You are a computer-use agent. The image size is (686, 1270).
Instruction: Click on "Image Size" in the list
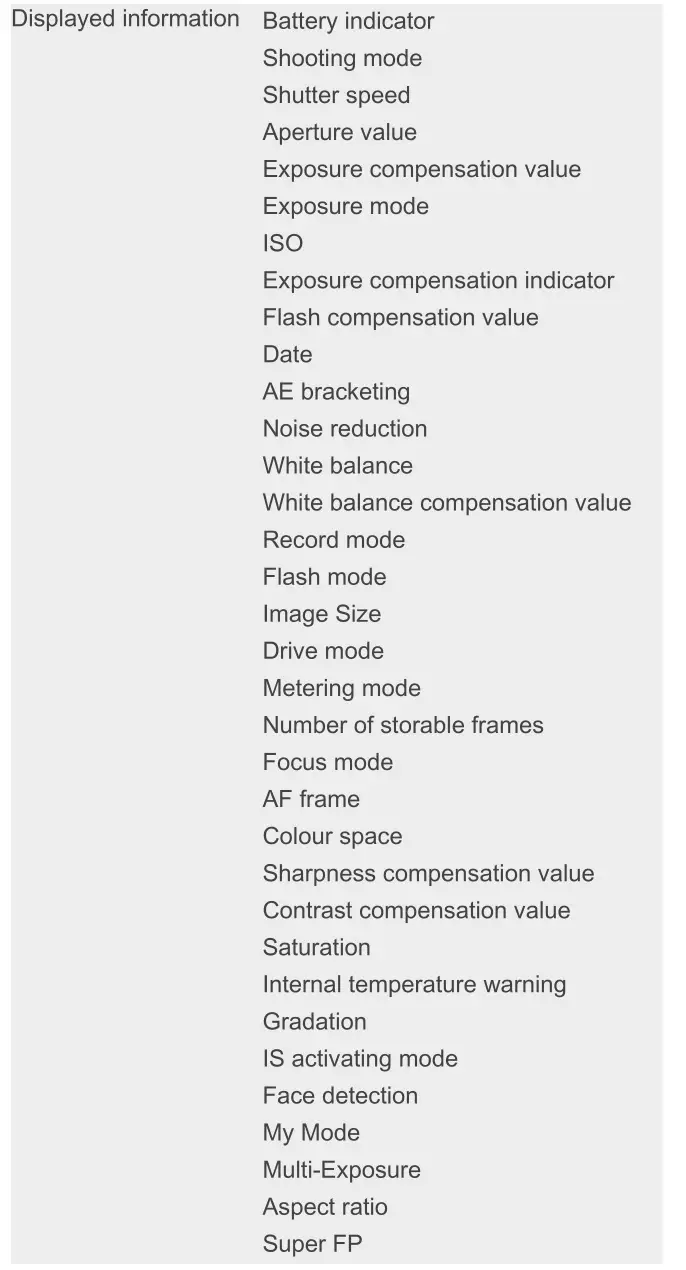point(321,613)
